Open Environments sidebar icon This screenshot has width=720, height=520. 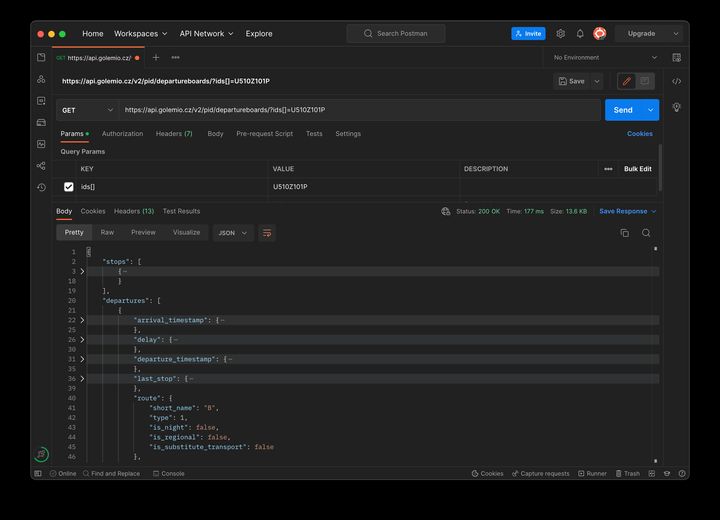pyautogui.click(x=41, y=101)
